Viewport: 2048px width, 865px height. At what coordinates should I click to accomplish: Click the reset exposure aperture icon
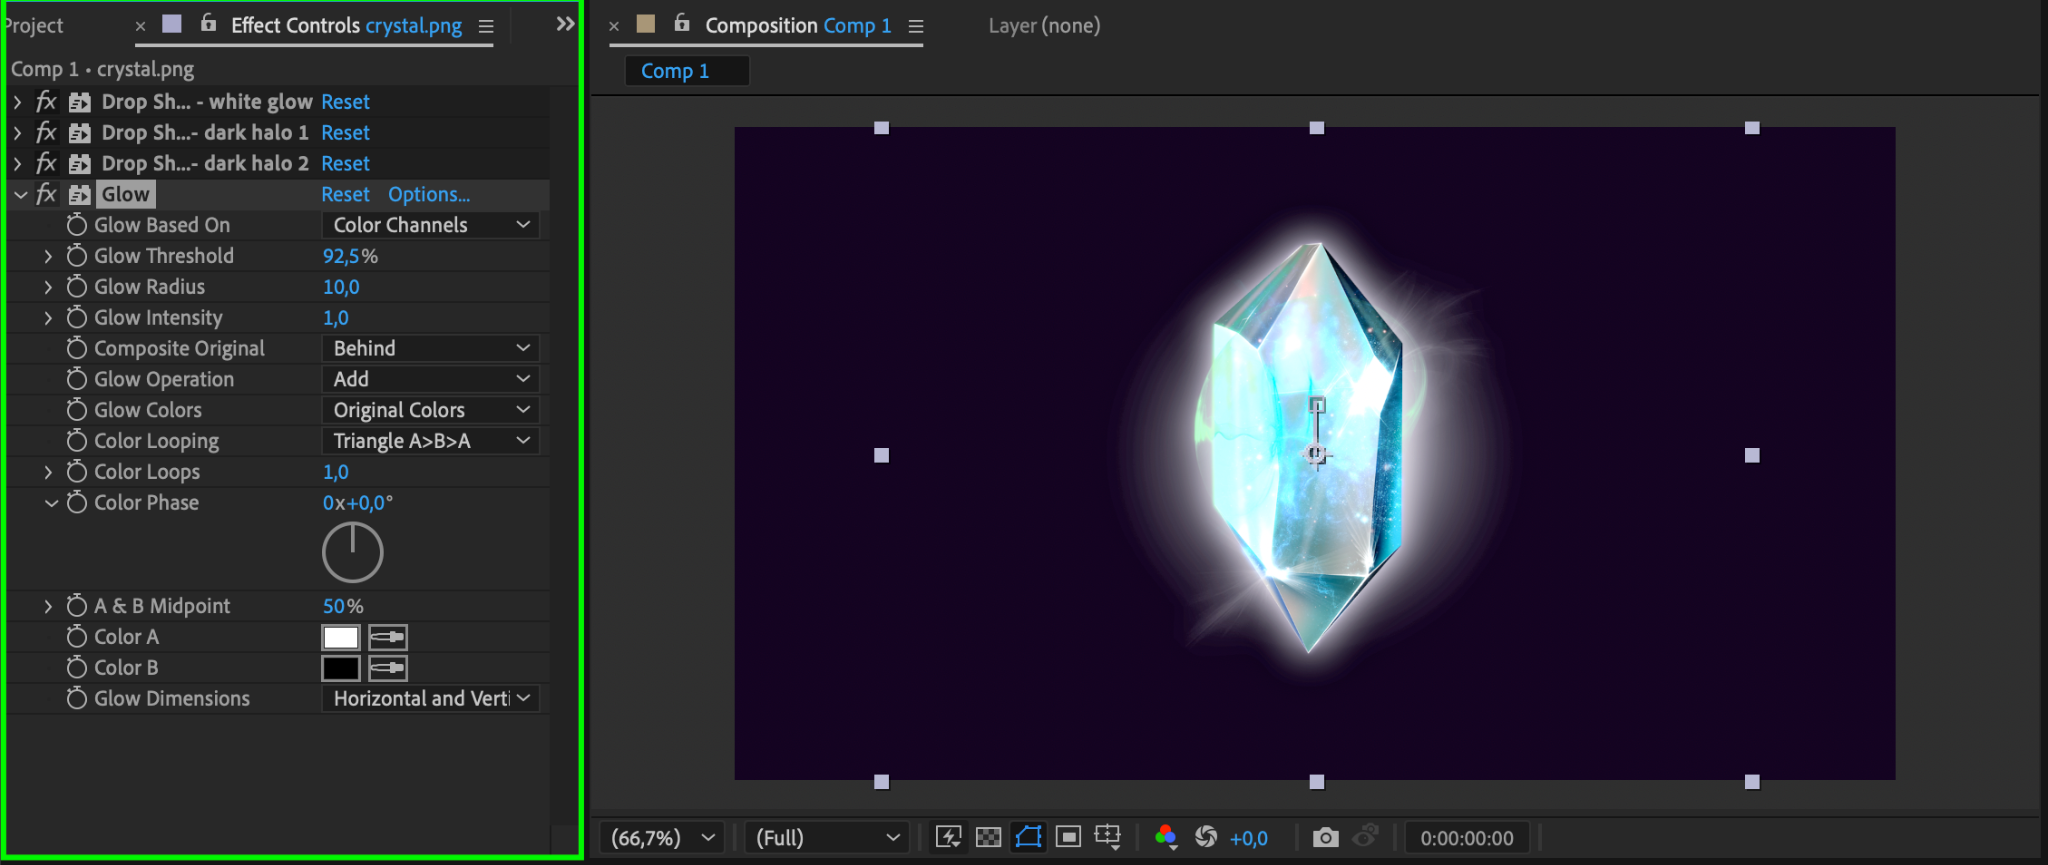click(x=1206, y=837)
